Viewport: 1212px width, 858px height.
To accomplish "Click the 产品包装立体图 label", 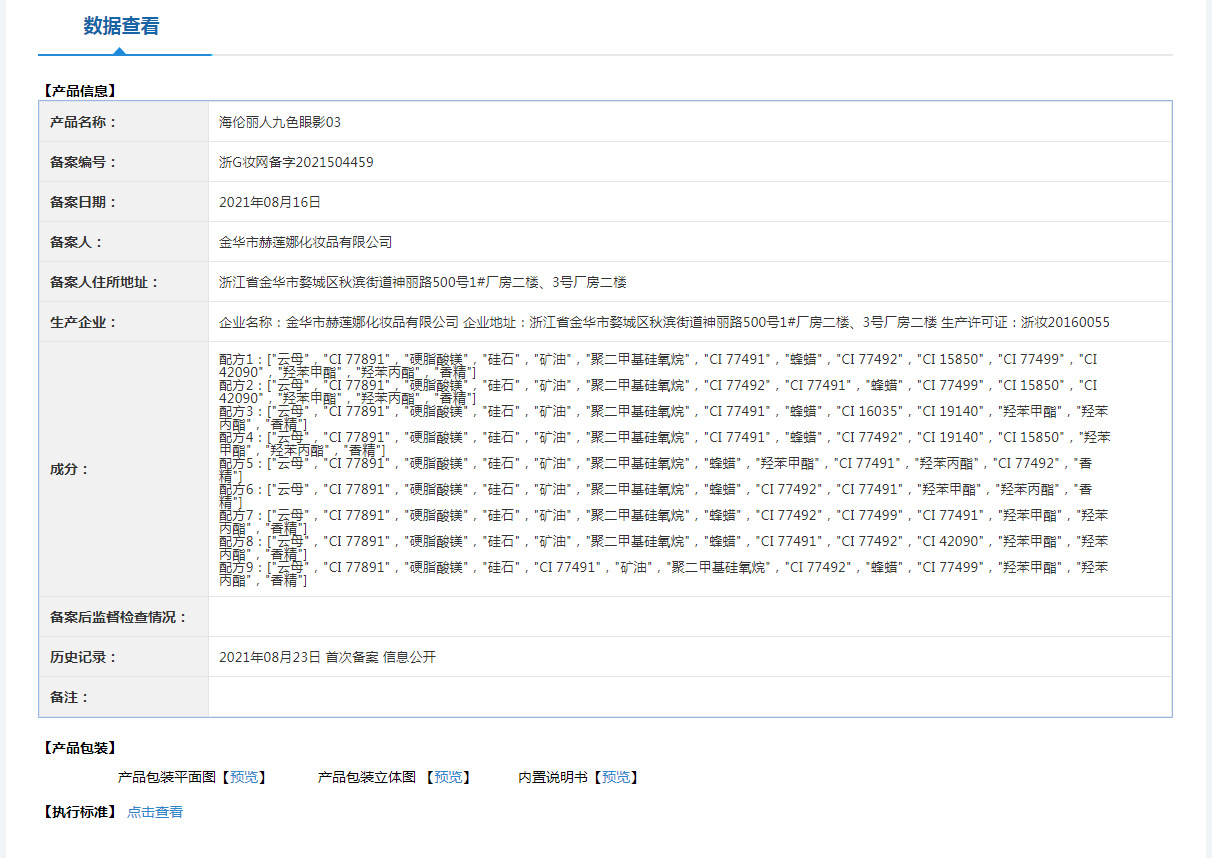I will (x=367, y=777).
